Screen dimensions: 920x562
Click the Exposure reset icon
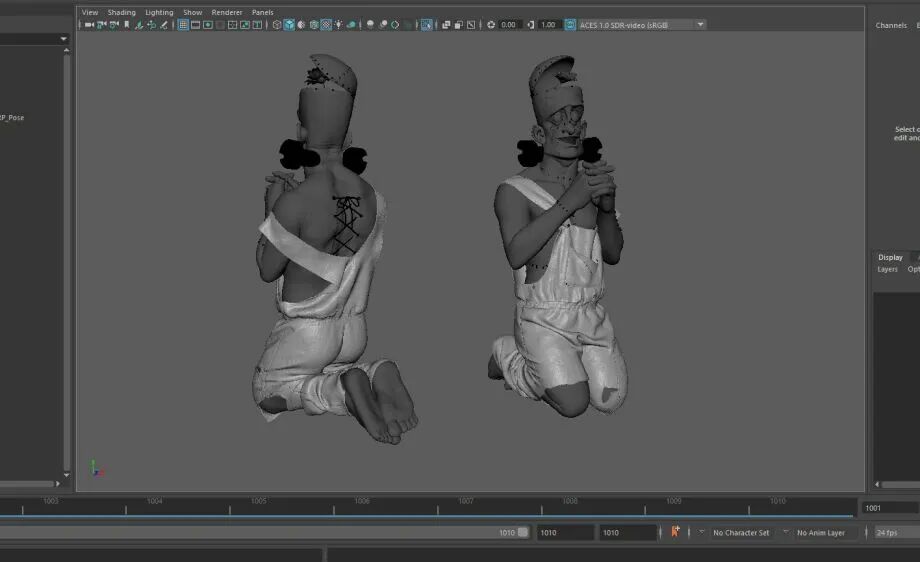[491, 24]
